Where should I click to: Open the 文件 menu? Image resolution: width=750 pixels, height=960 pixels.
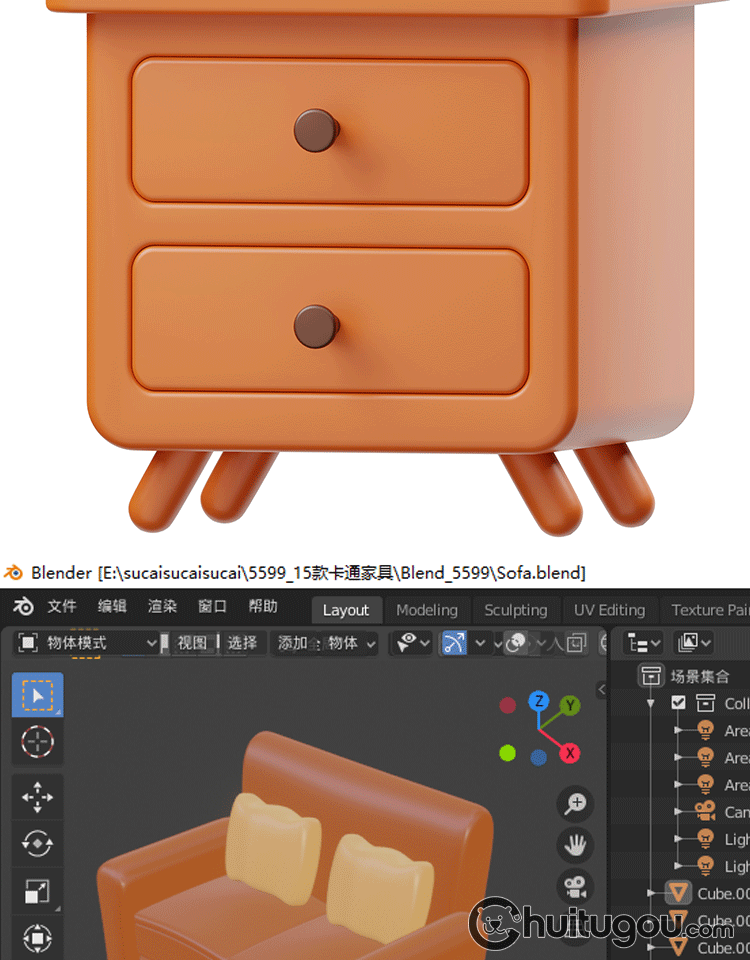pos(62,607)
